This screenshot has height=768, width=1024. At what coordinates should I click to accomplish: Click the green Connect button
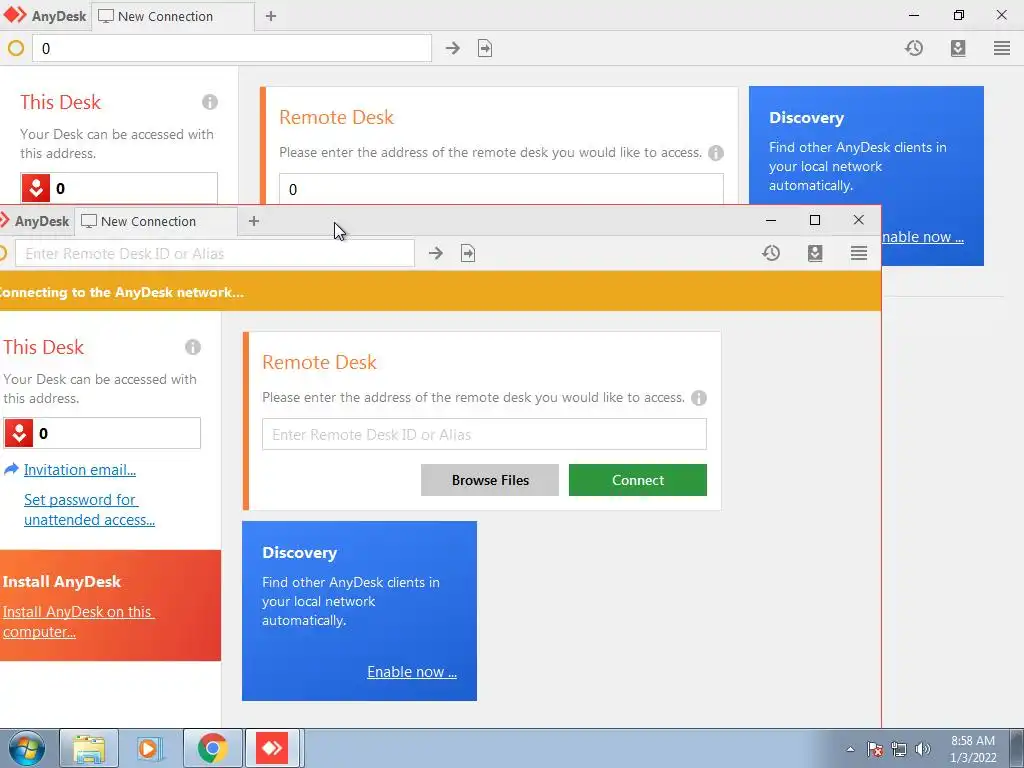pos(637,480)
